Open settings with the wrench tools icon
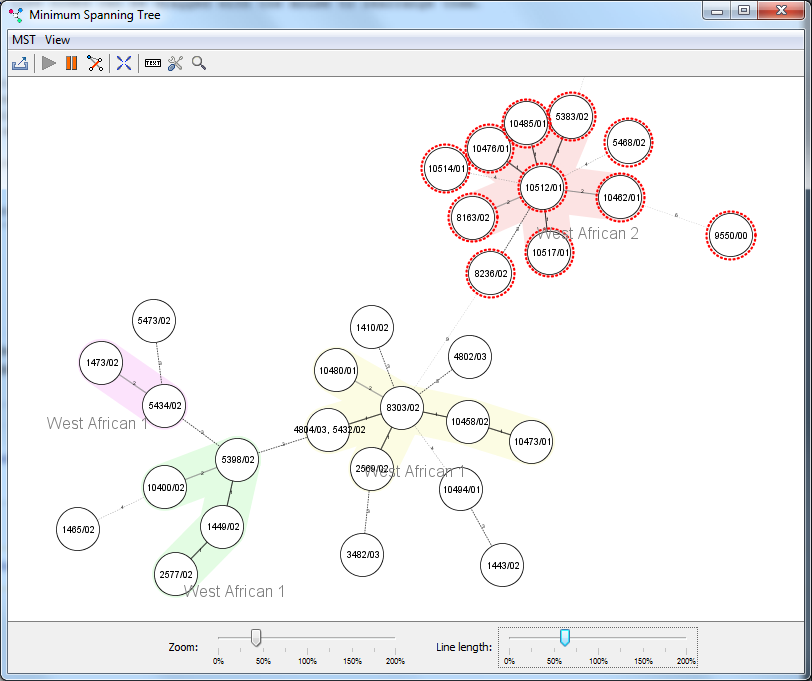Image resolution: width=812 pixels, height=681 pixels. 175,63
